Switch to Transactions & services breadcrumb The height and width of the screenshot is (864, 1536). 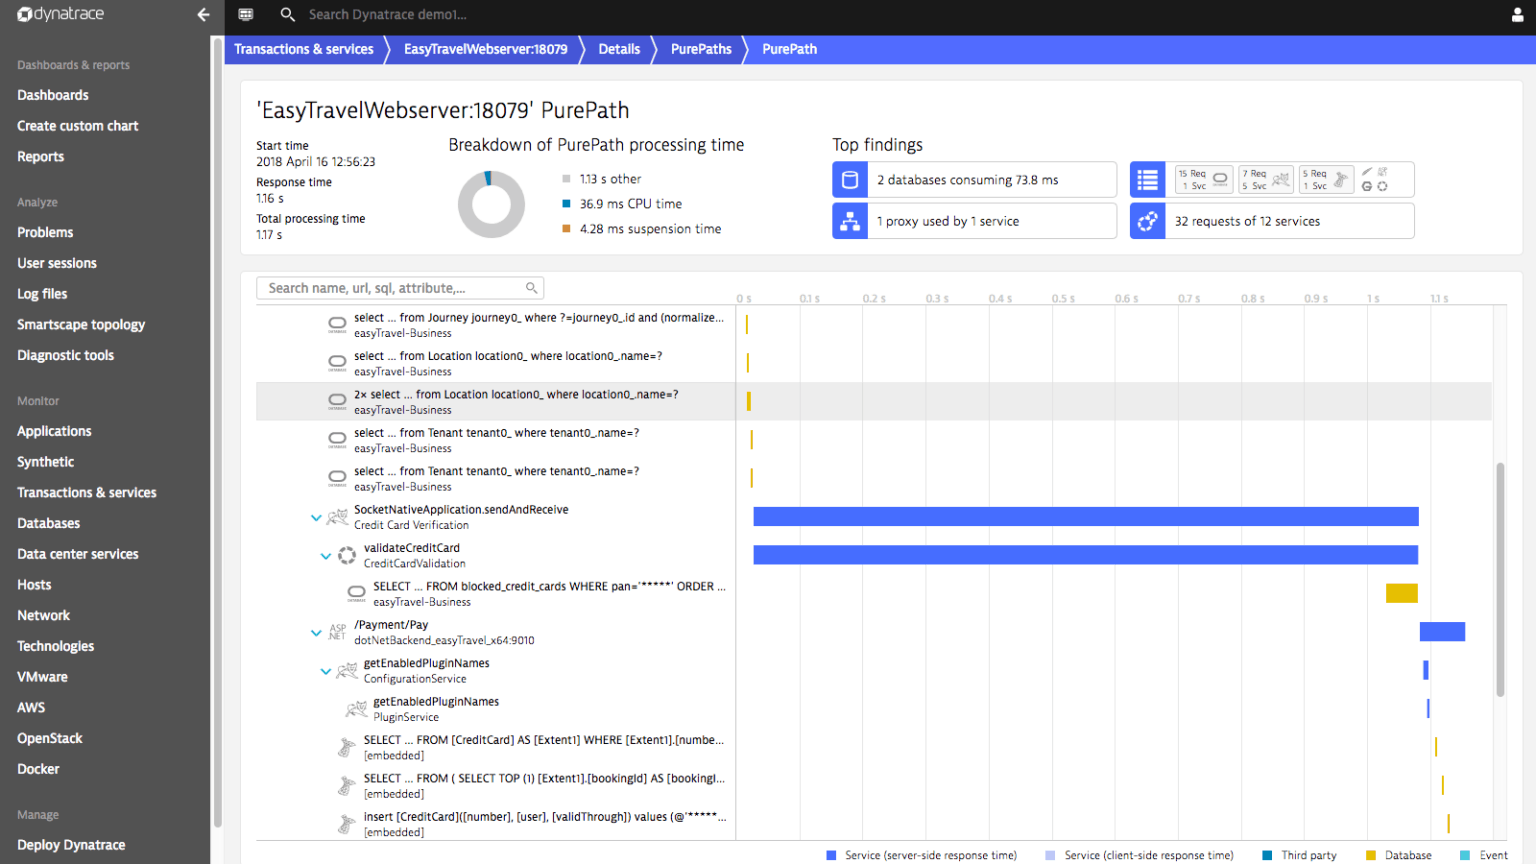pyautogui.click(x=303, y=48)
